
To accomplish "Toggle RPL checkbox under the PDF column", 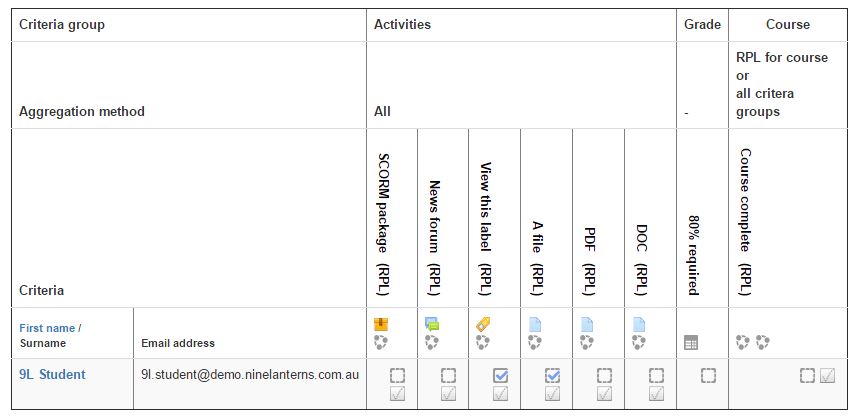I will (x=604, y=394).
